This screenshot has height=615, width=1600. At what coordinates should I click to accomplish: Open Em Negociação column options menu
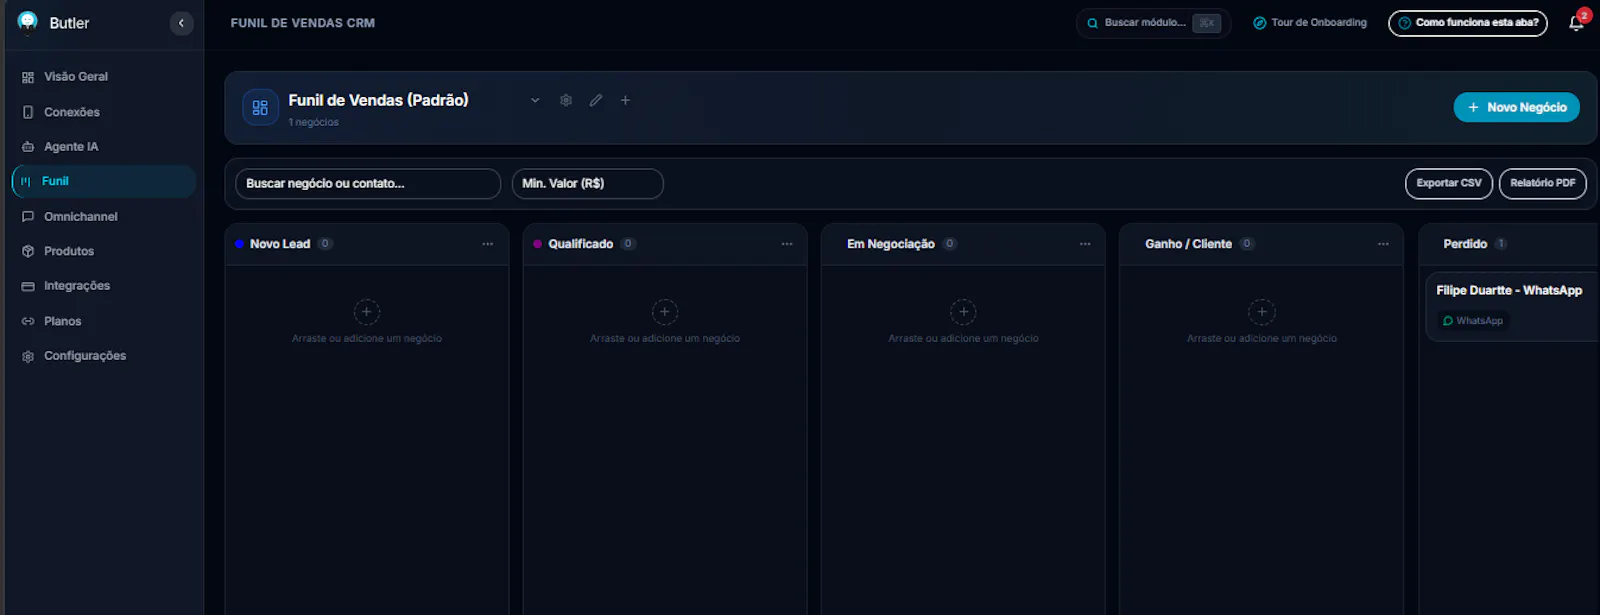(x=1085, y=244)
